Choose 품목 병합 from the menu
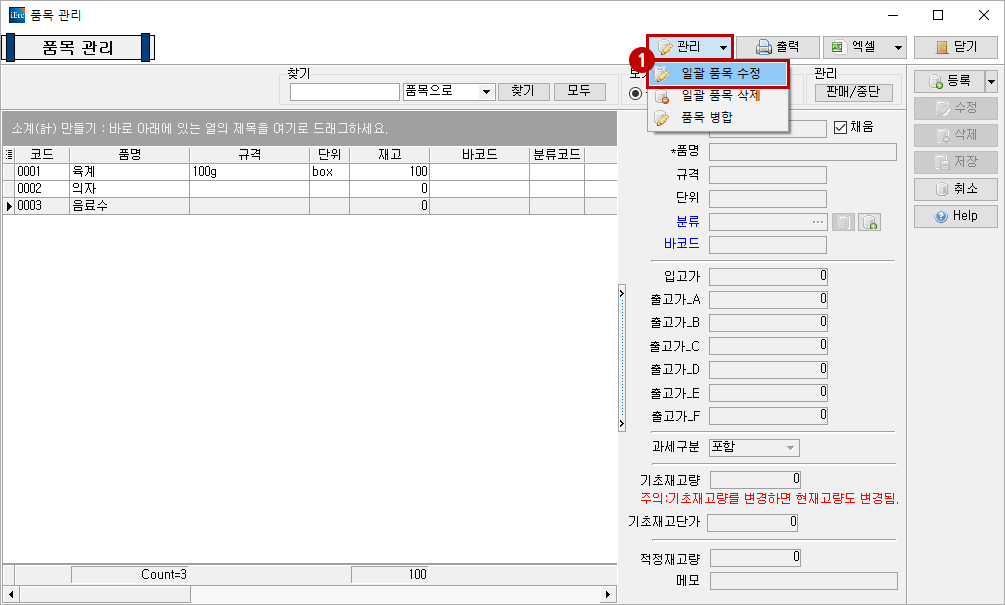The image size is (1005, 605). coord(718,117)
